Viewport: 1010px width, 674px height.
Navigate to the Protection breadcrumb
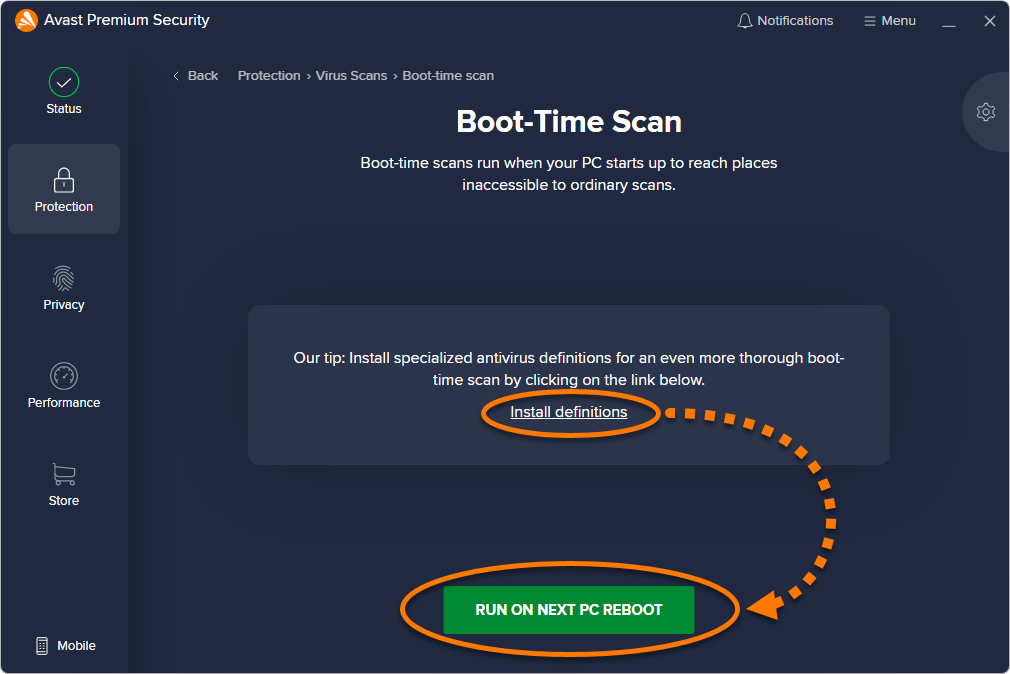tap(269, 76)
